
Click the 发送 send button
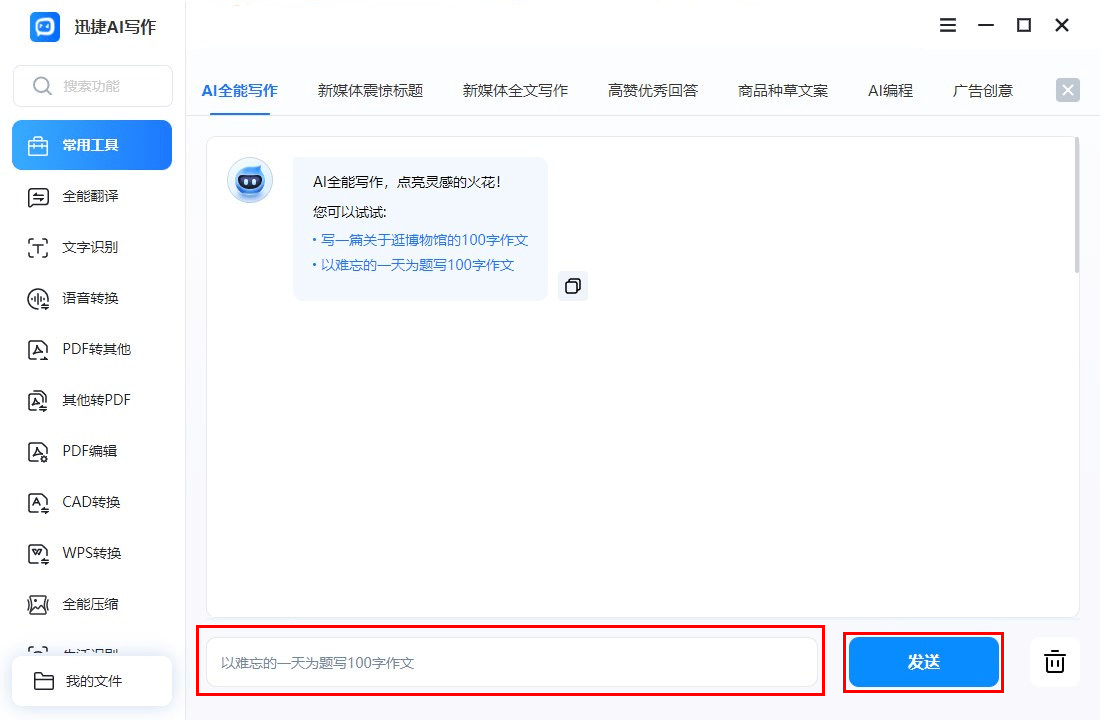[x=923, y=662]
